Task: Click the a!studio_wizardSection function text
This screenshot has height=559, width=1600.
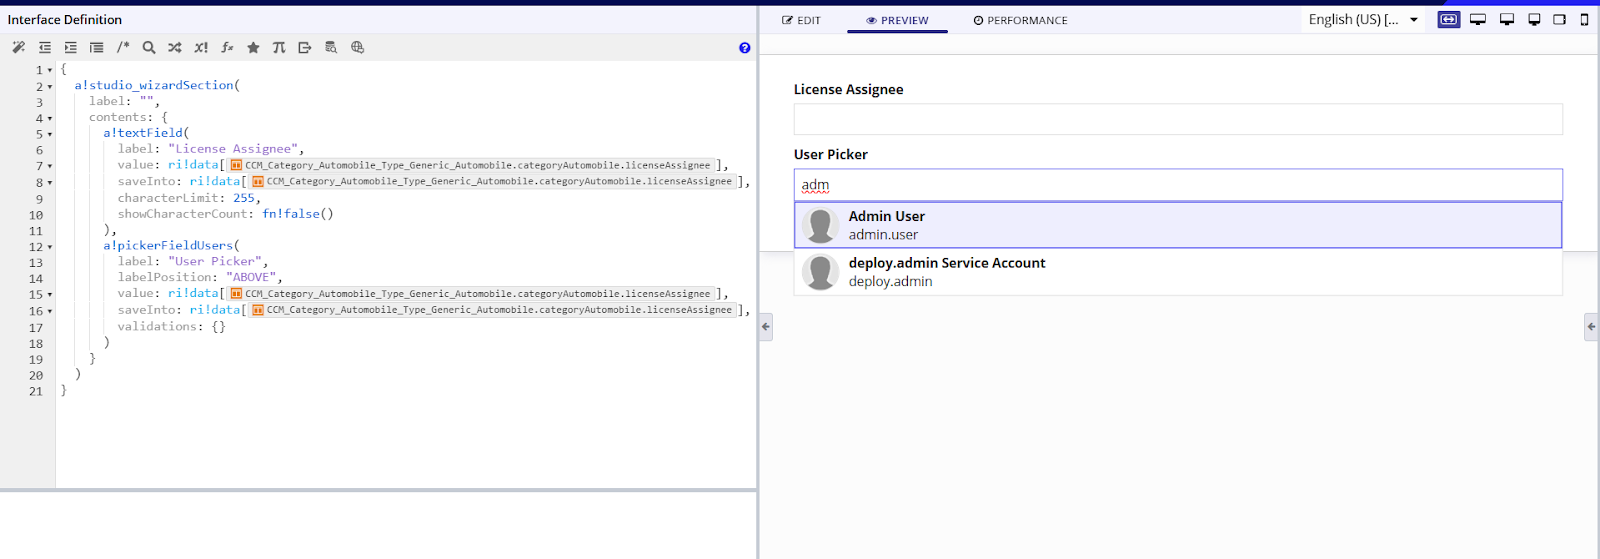Action: (154, 85)
